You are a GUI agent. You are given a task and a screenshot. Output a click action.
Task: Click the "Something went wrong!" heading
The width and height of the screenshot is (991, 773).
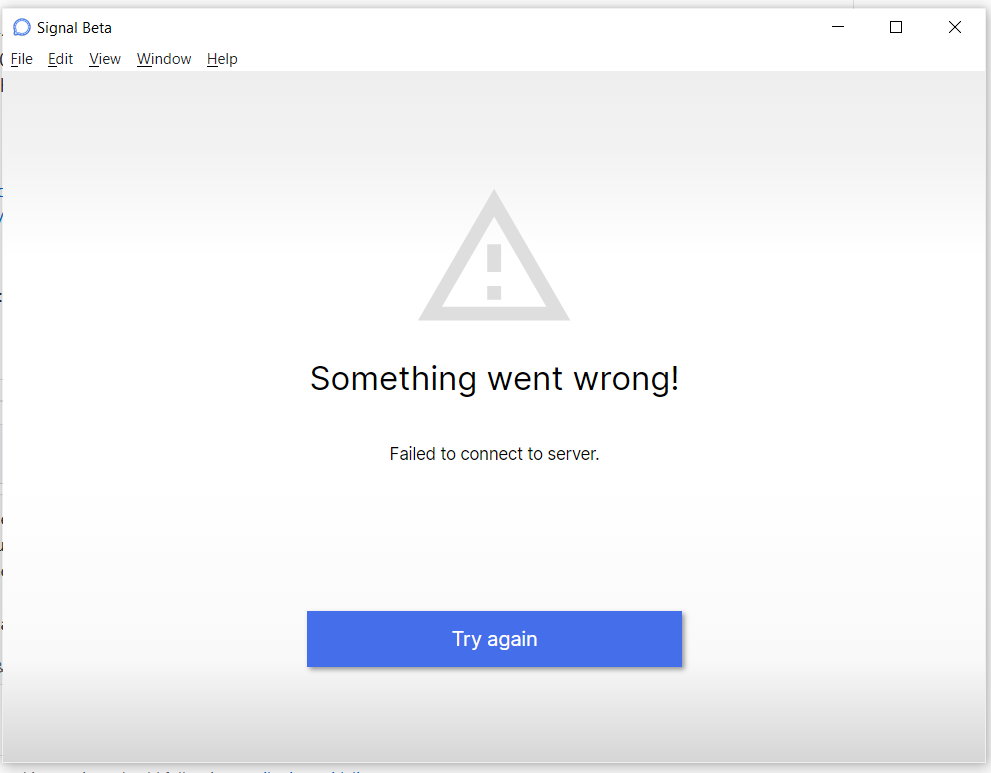tap(494, 379)
